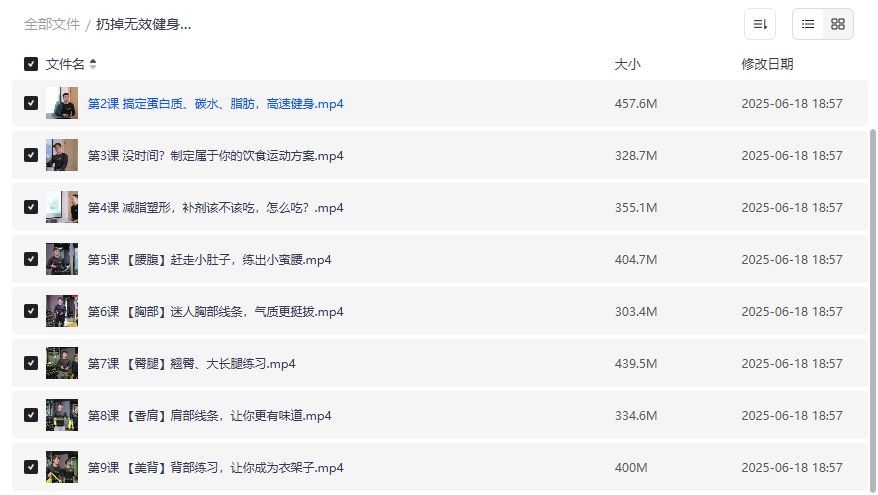Click the 第6课 video thumbnail
Image resolution: width=878 pixels, height=495 pixels.
point(62,311)
